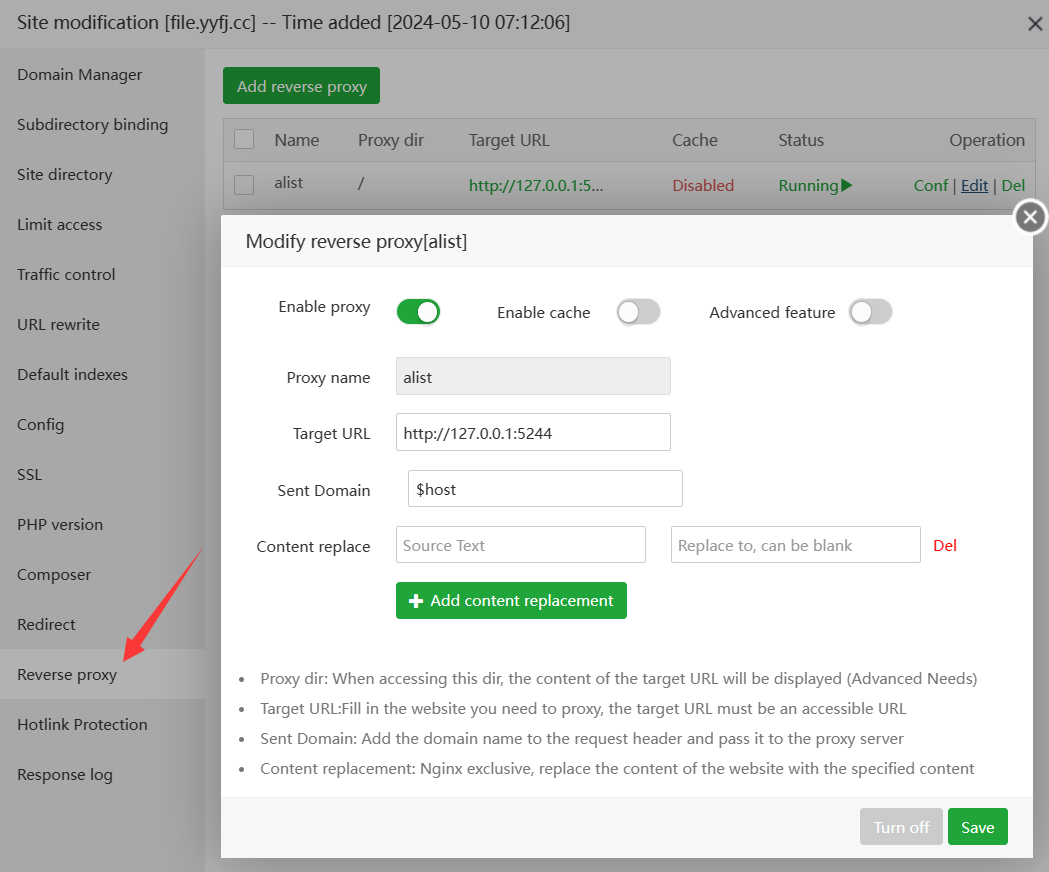
Task: Turn on the Enable cache switch
Action: 638,312
